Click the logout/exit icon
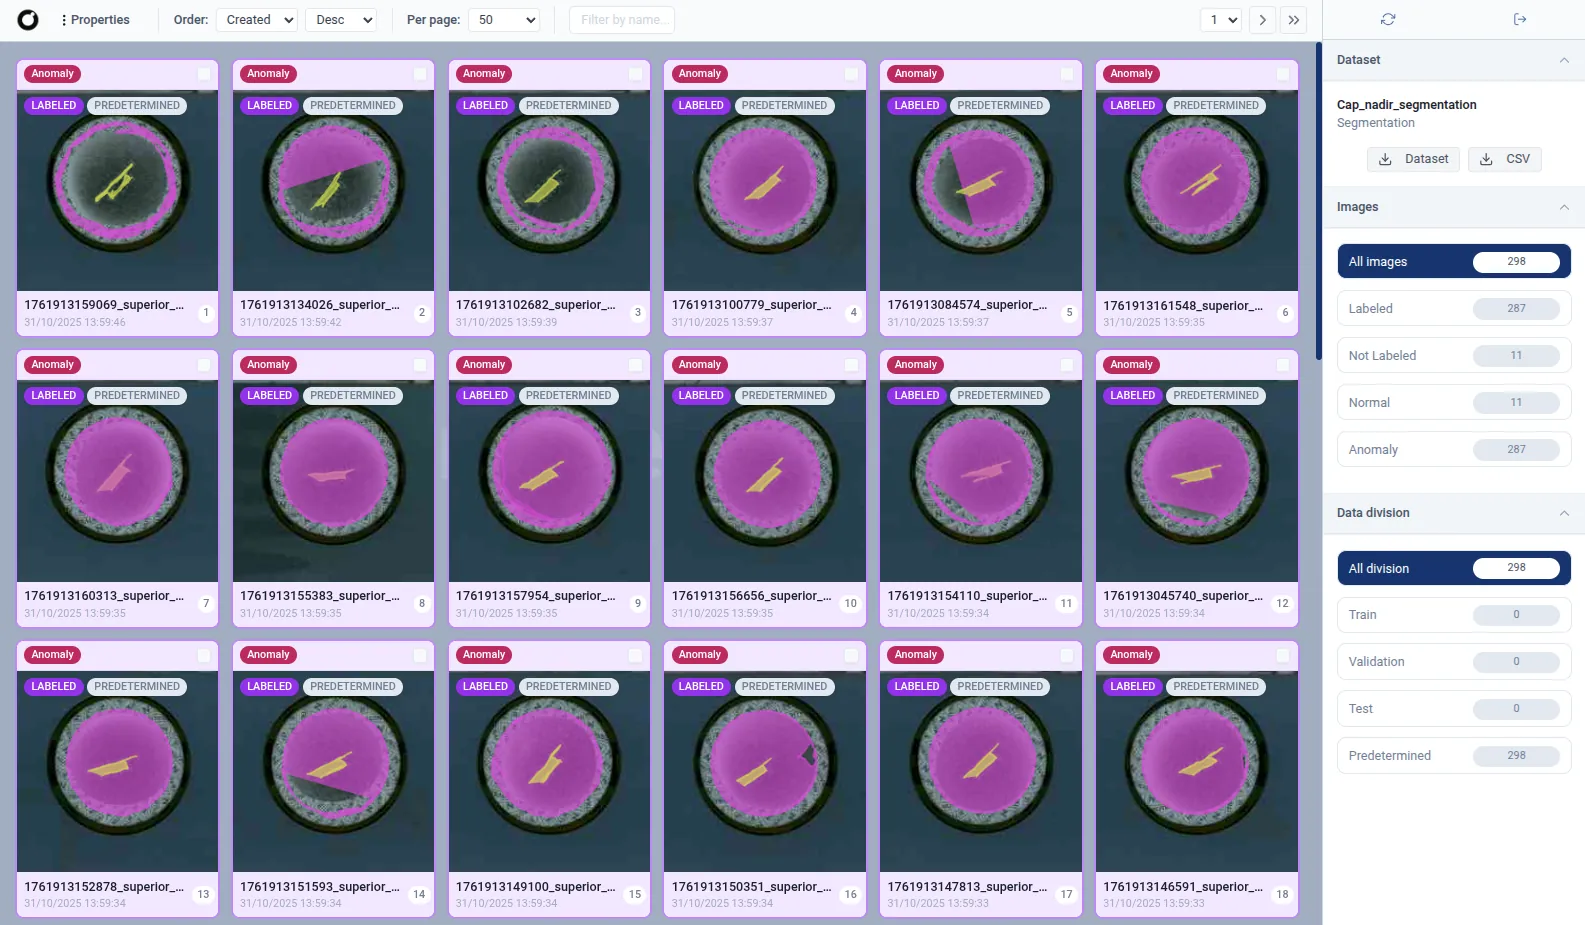1585x925 pixels. (x=1520, y=19)
